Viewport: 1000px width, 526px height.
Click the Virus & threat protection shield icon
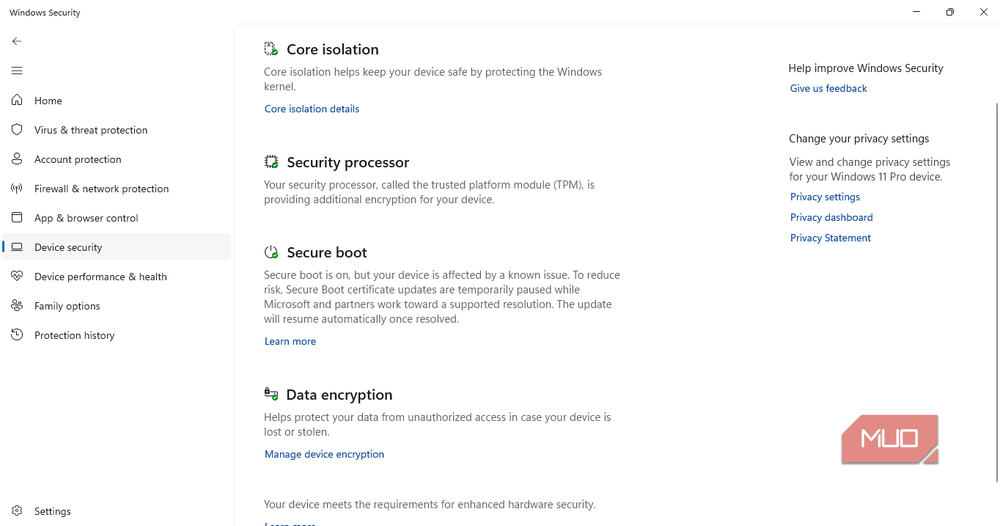click(x=17, y=129)
